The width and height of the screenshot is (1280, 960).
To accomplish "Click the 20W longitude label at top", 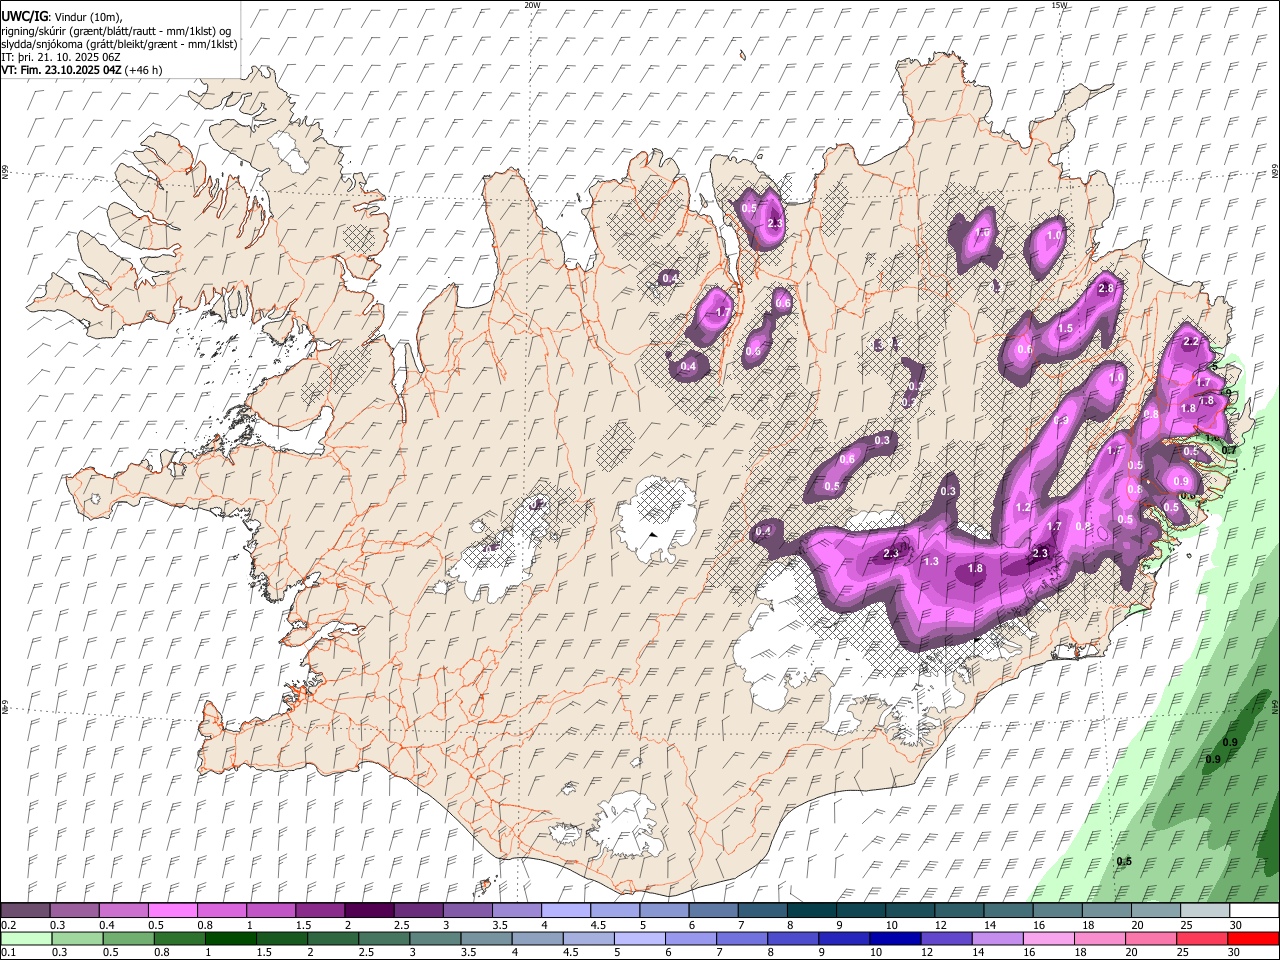I will [x=532, y=5].
